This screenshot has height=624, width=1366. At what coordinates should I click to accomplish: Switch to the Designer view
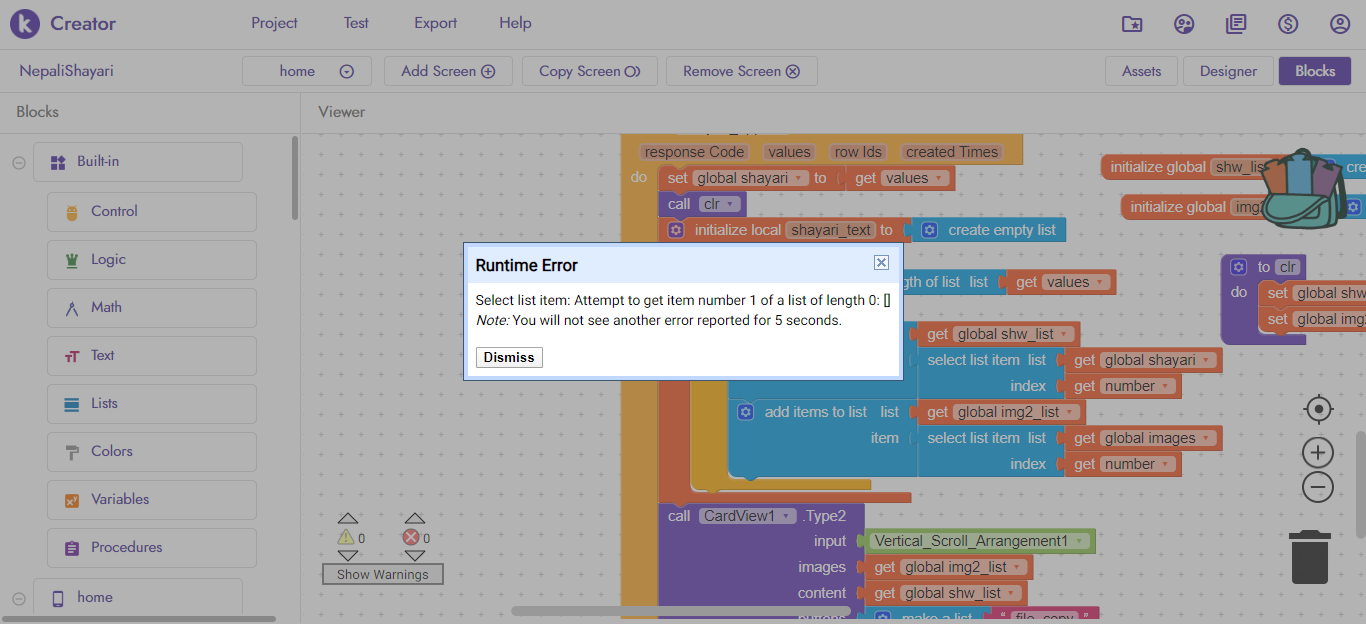1228,71
